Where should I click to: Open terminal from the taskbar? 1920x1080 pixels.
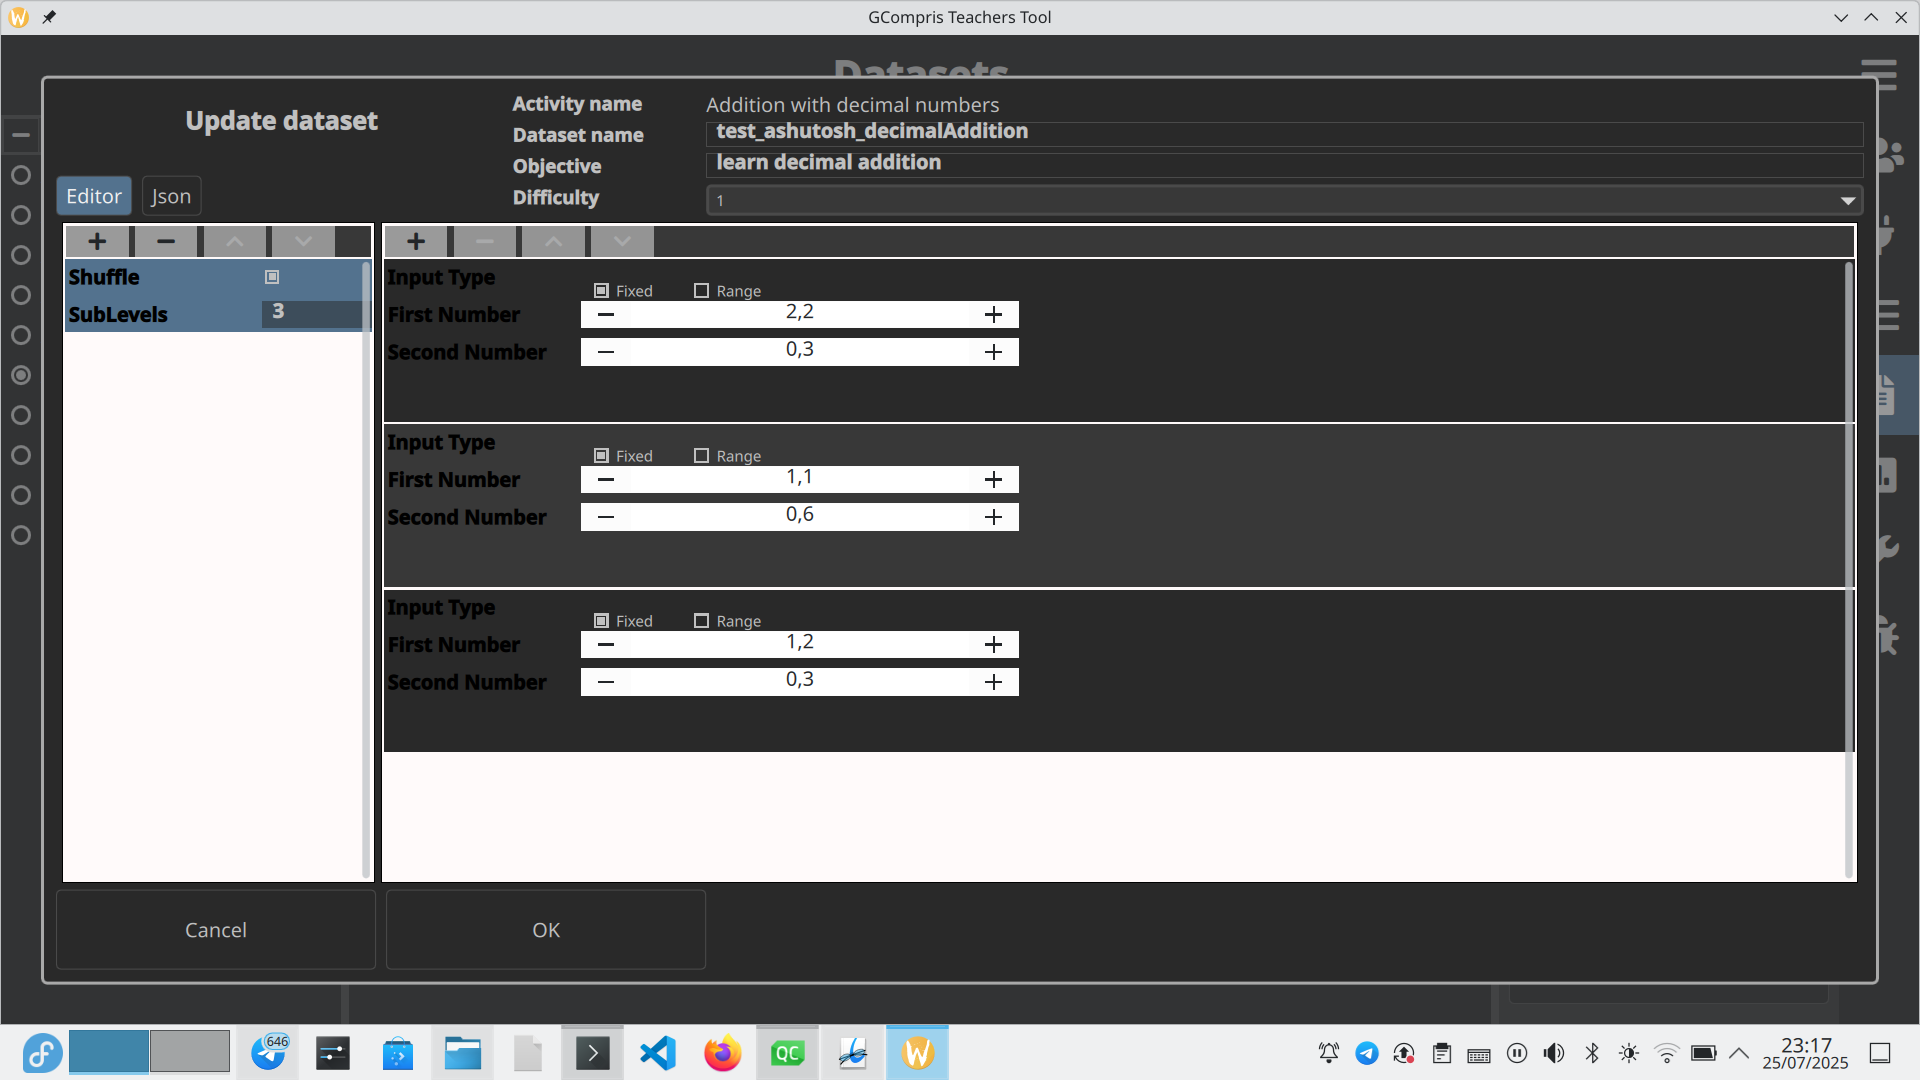(593, 1053)
